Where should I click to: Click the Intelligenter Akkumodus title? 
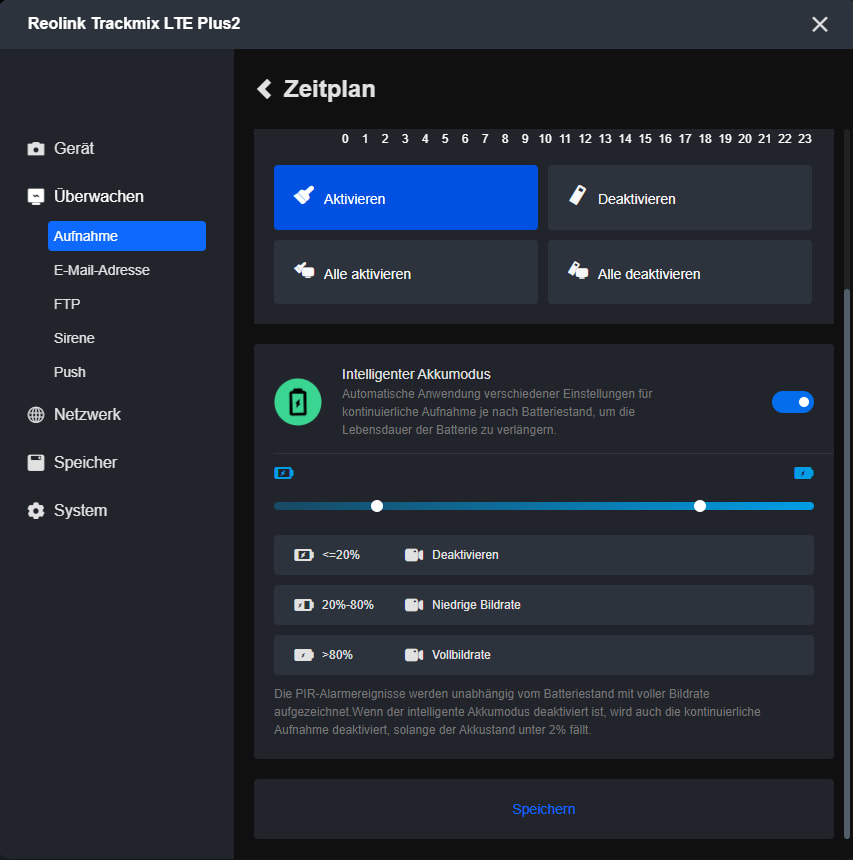click(x=416, y=374)
